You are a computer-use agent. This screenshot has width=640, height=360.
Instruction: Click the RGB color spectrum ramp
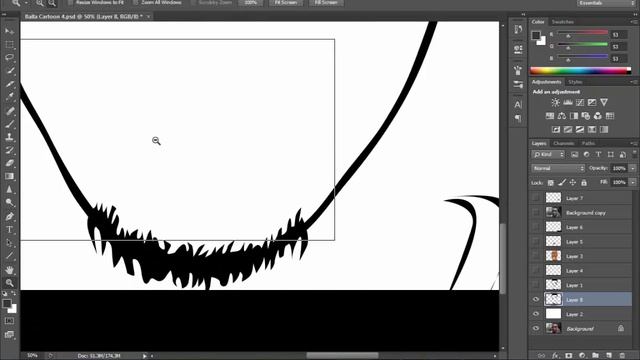coord(580,71)
